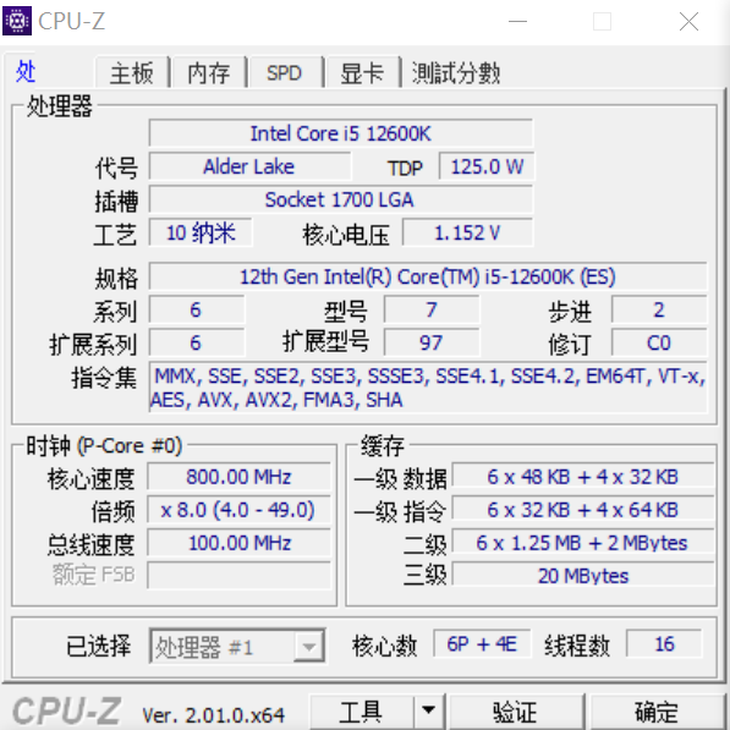
Task: Click the 一级 数据 cache value 6 x 48 KB
Action: pos(583,477)
